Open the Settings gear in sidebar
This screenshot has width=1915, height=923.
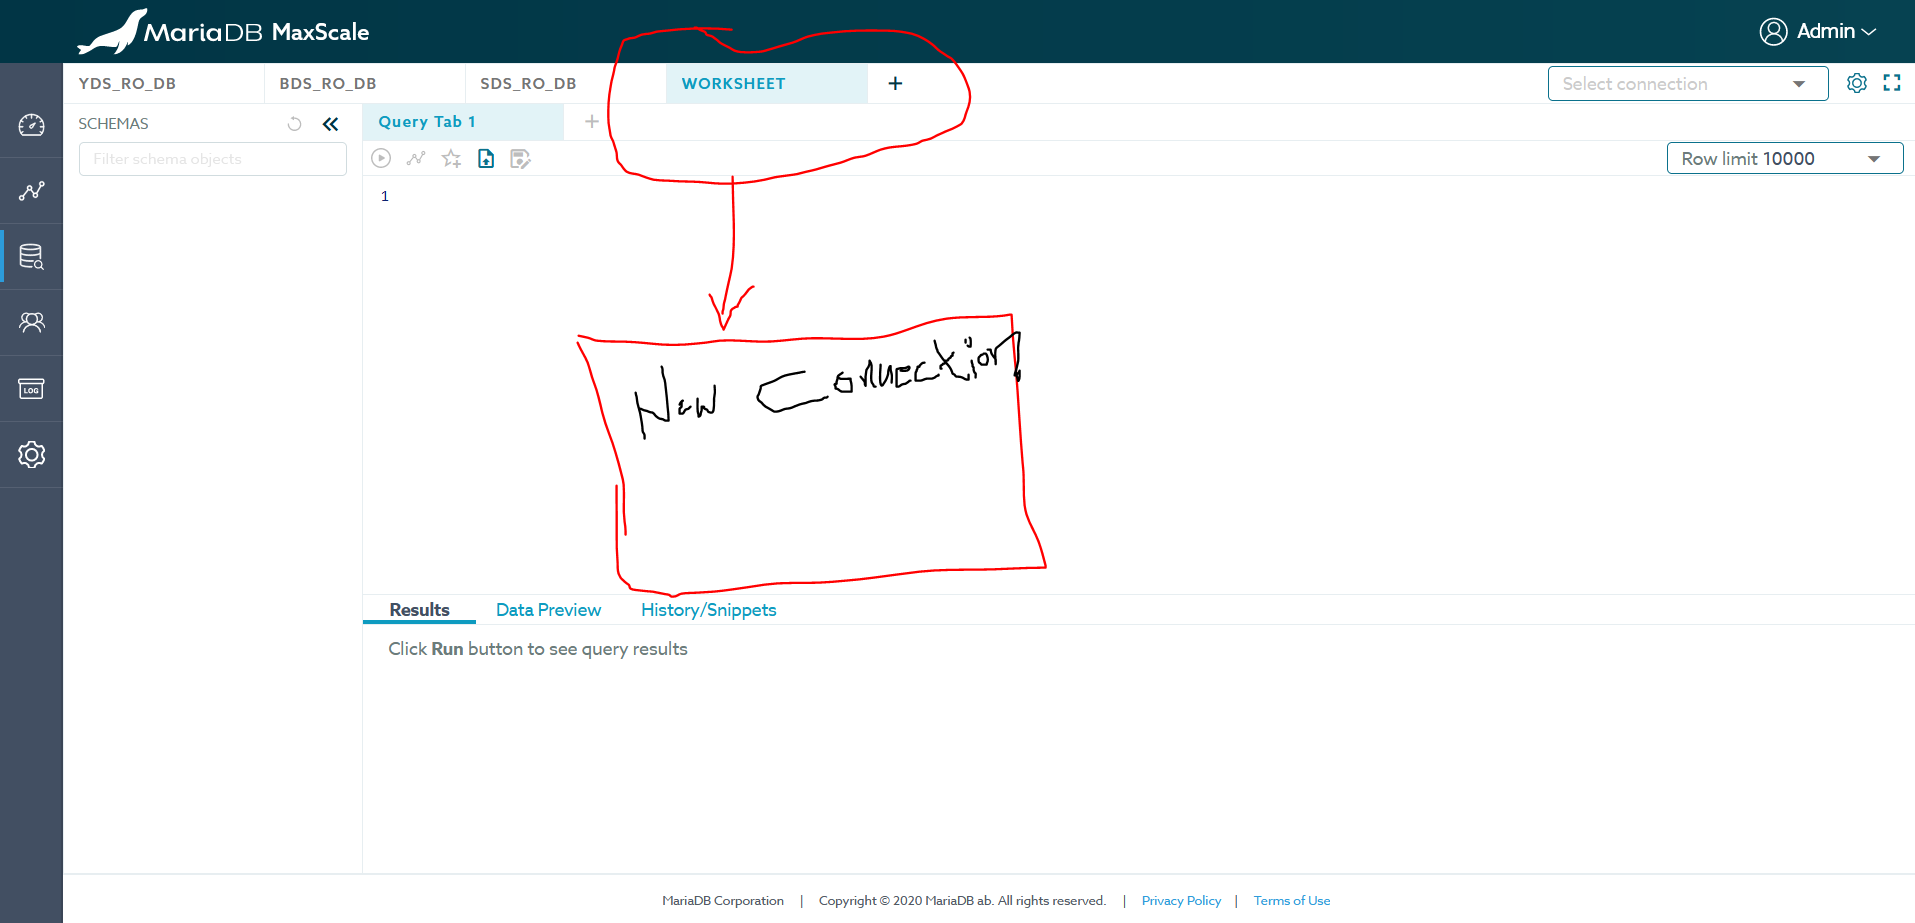tap(31, 455)
